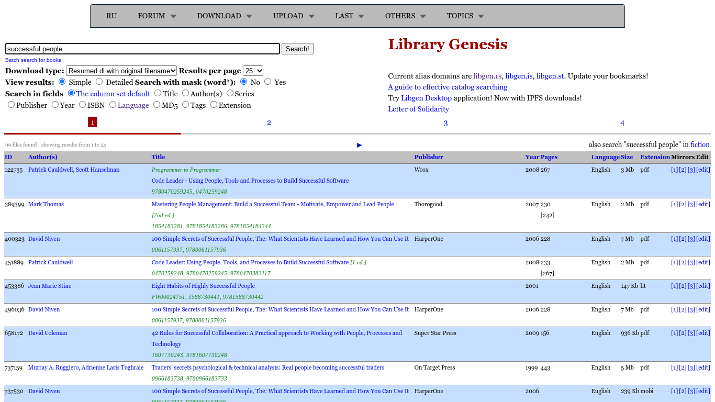The width and height of the screenshot is (715, 402).
Task: Expand the LAST menu
Action: [x=349, y=16]
